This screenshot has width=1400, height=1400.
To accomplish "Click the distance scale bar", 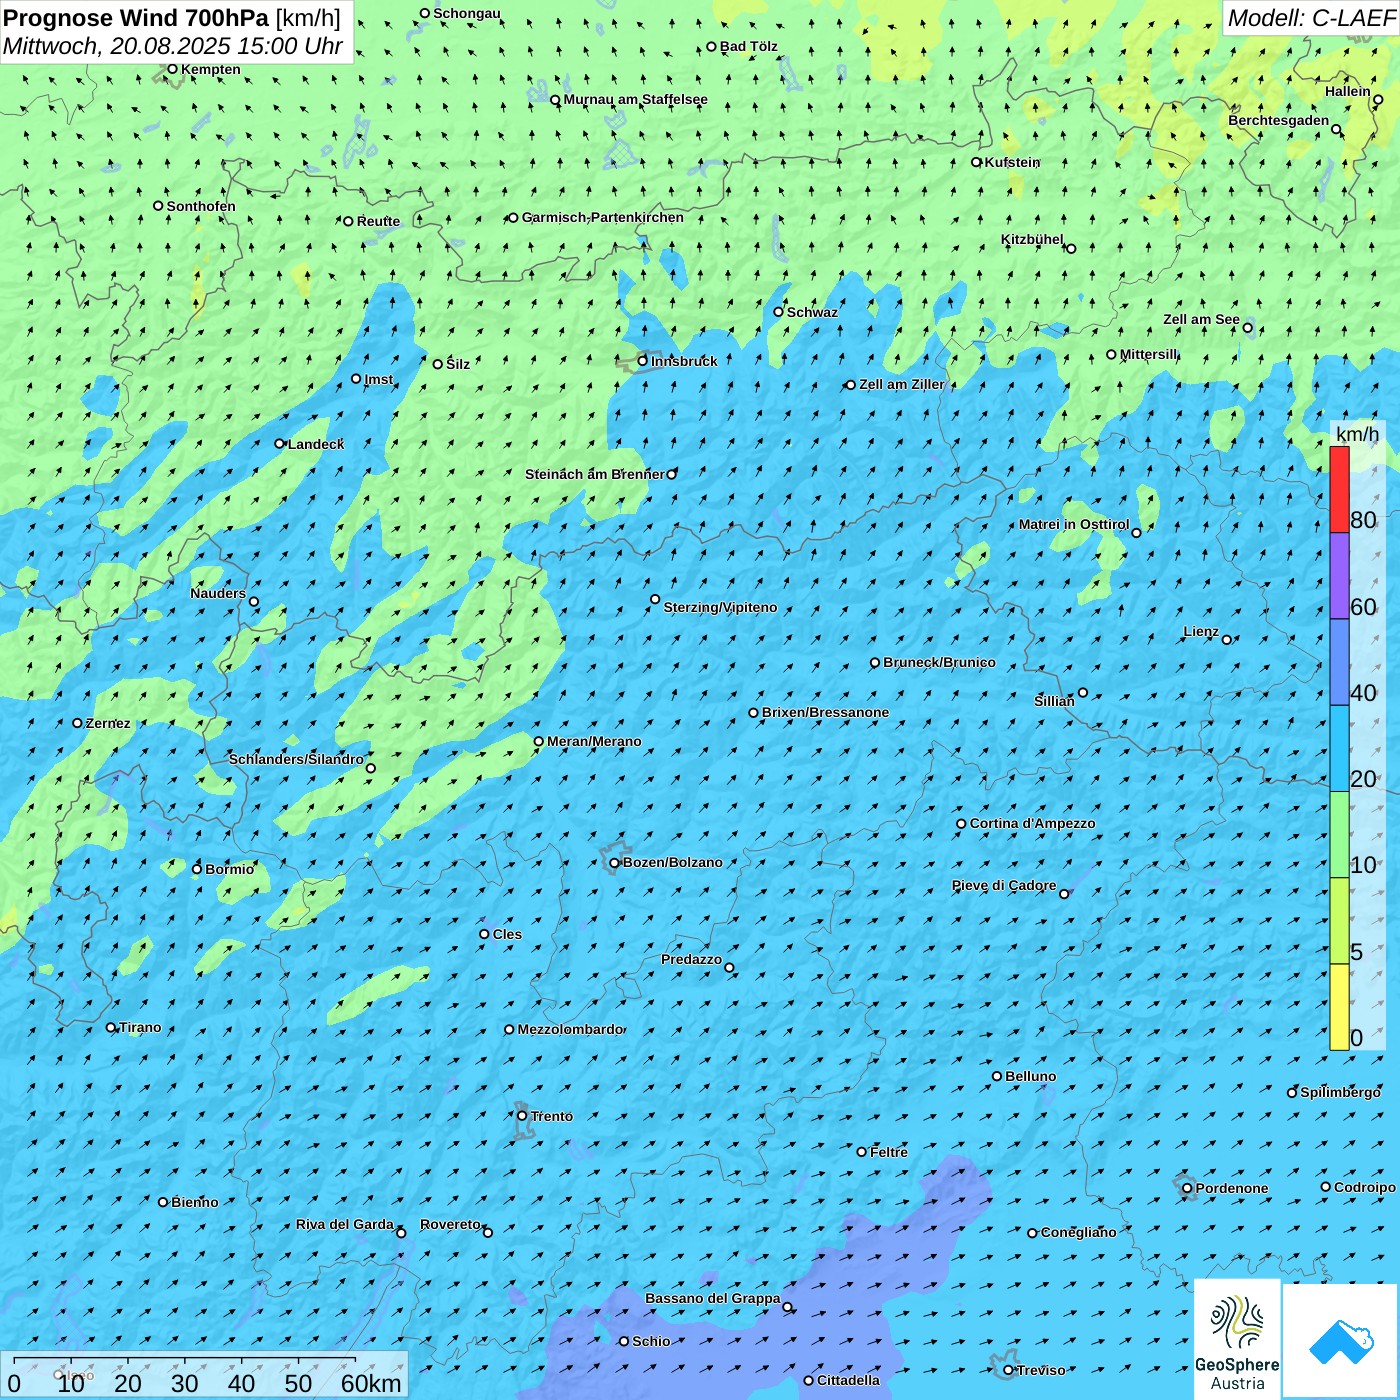I will tap(185, 1359).
